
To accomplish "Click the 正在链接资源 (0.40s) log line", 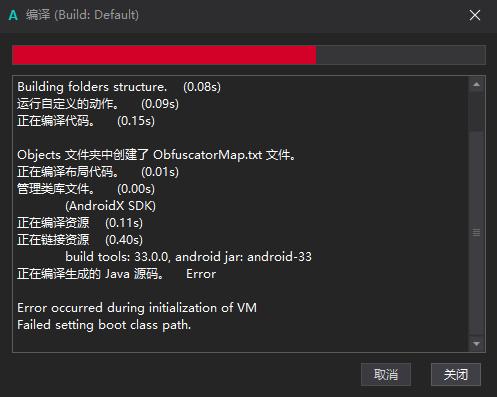I will [80, 240].
